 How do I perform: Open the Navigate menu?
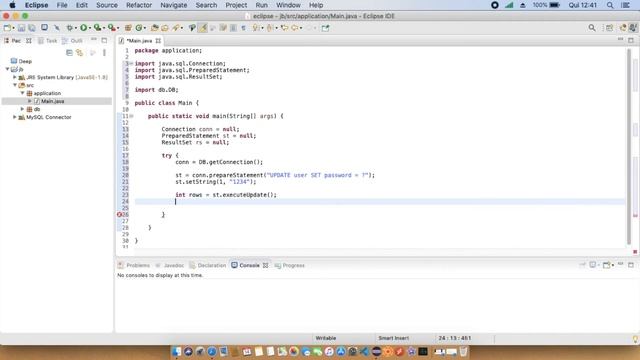[173, 5]
